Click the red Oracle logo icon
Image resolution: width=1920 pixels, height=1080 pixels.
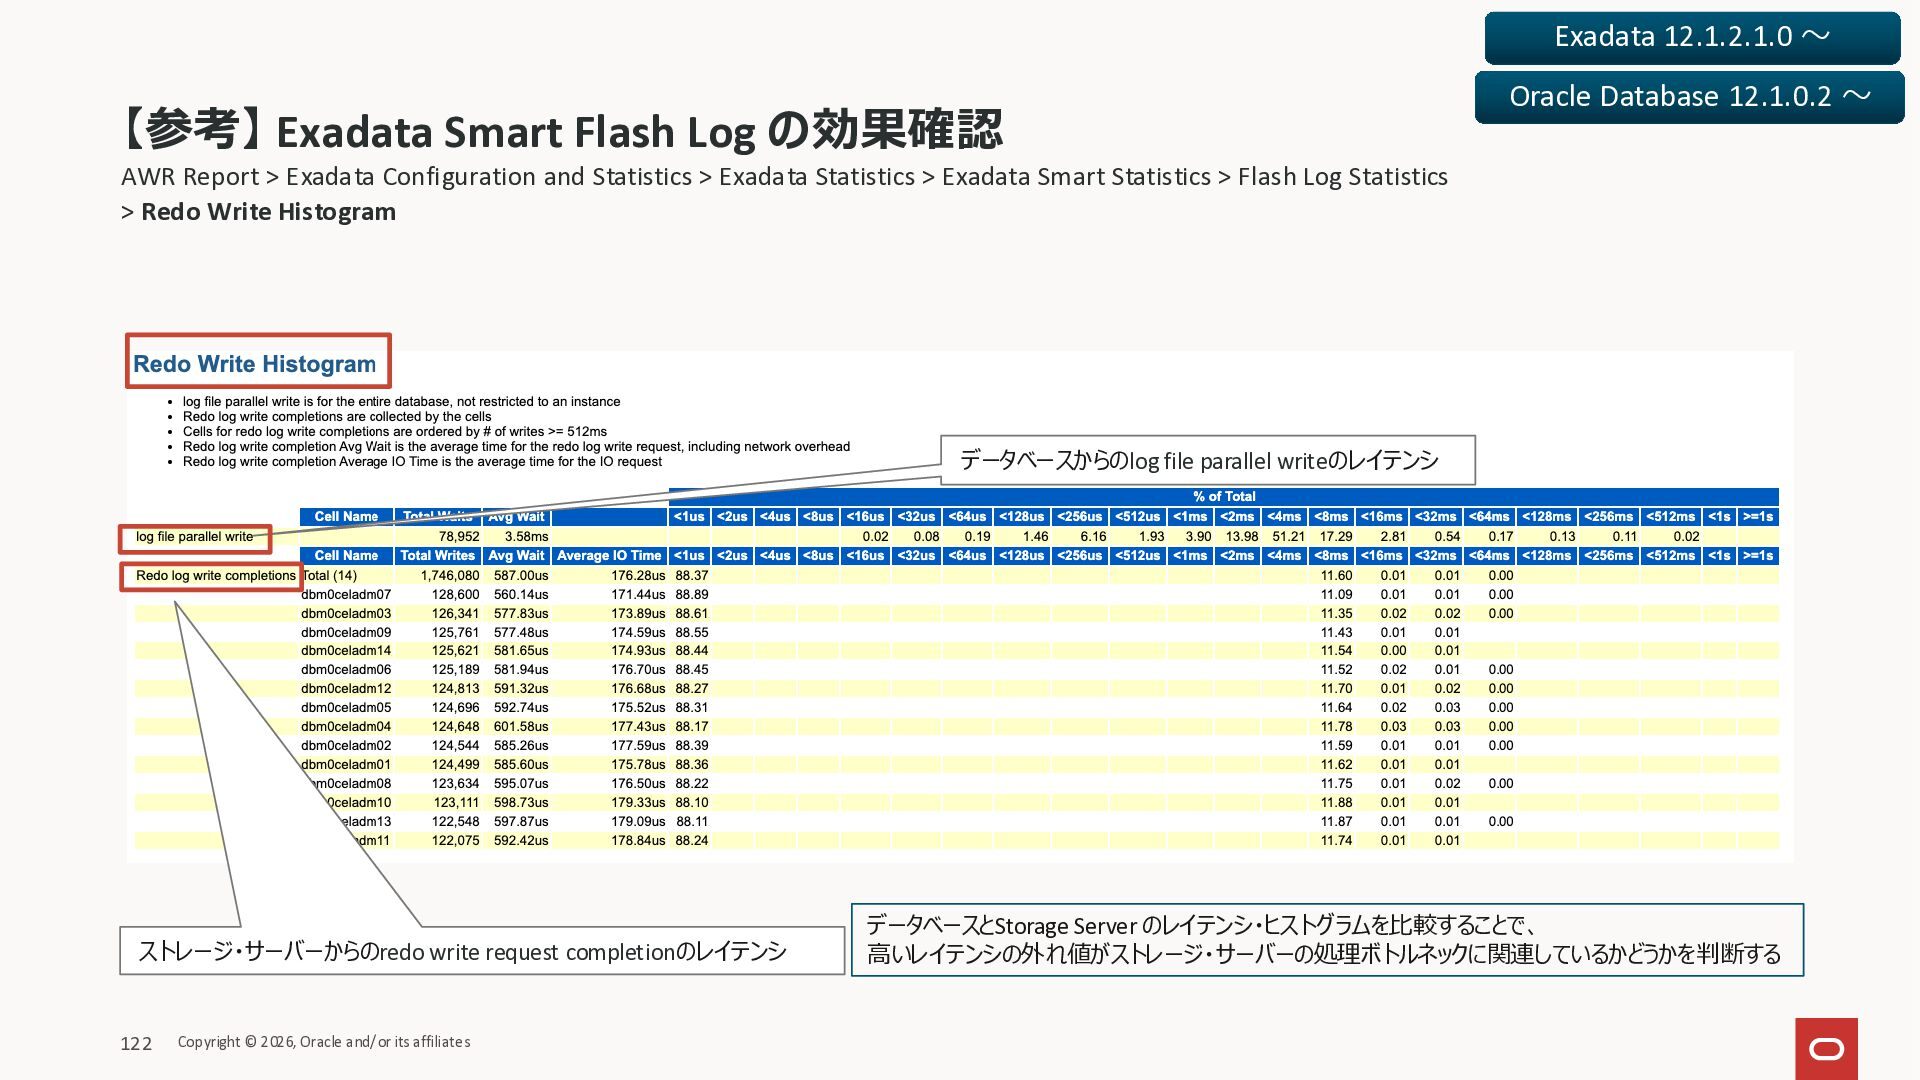point(1826,1048)
